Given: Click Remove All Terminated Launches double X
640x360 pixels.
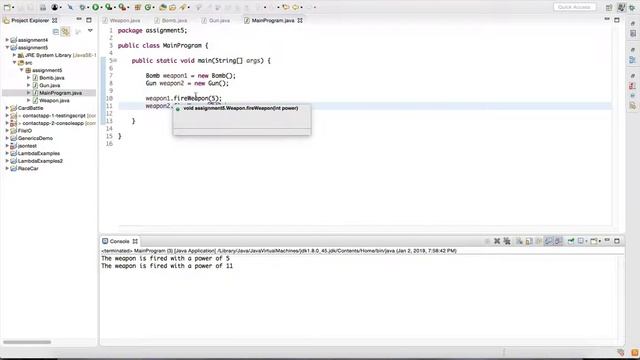Looking at the screenshot, I should tap(507, 241).
